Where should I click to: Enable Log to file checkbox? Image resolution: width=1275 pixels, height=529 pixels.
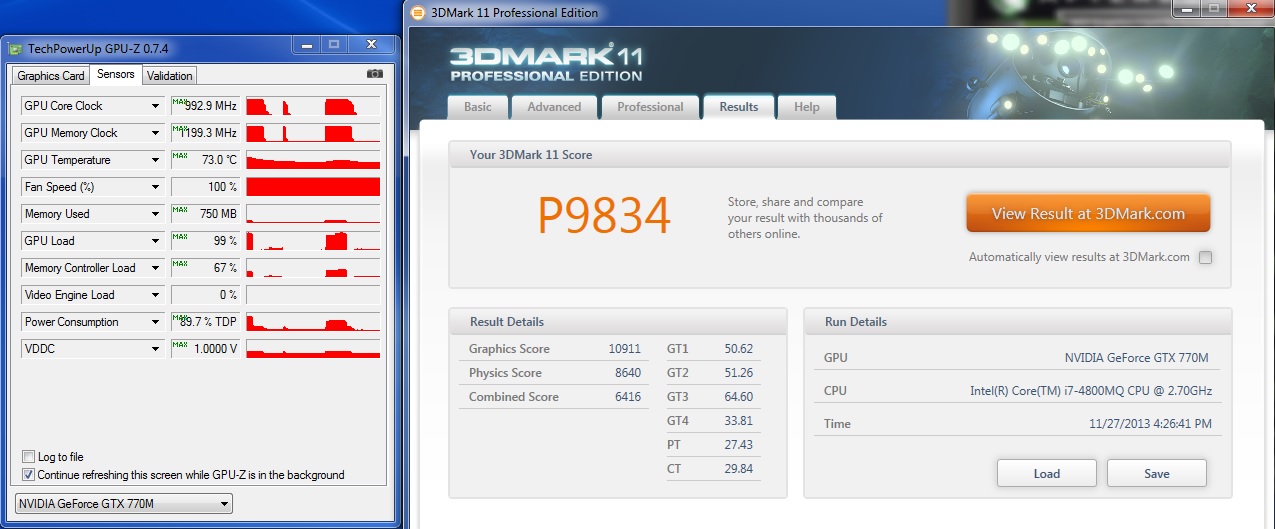coord(29,457)
